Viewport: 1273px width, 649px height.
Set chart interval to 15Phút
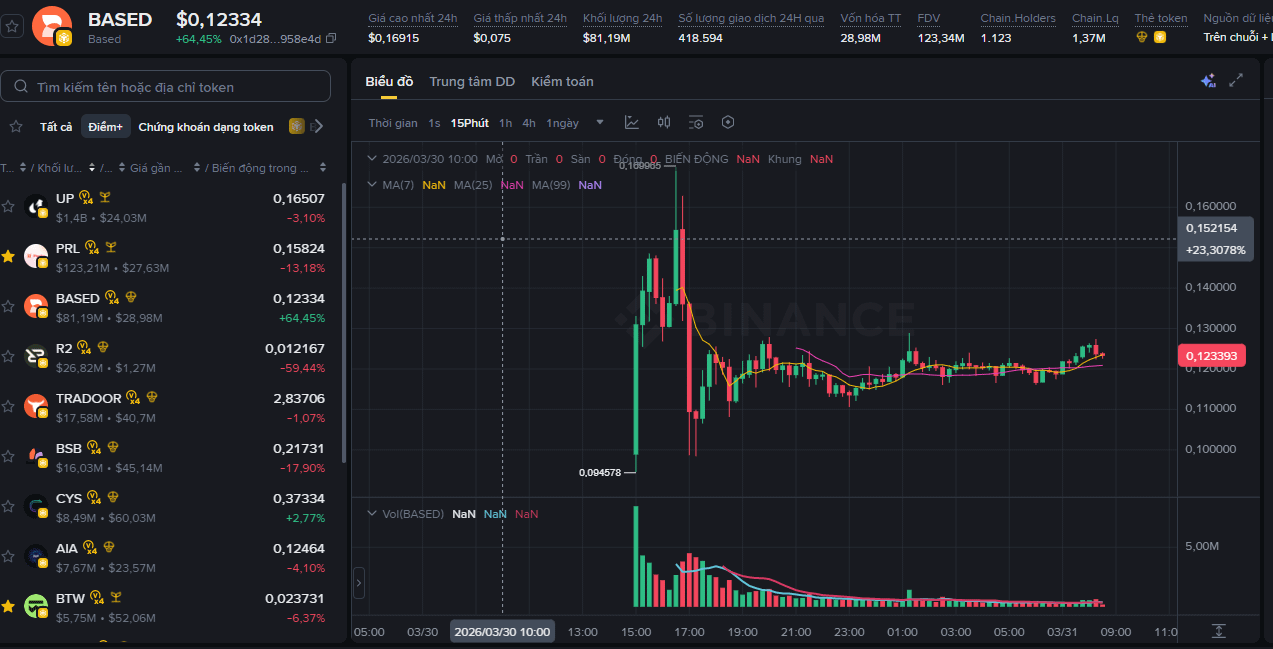pos(470,123)
